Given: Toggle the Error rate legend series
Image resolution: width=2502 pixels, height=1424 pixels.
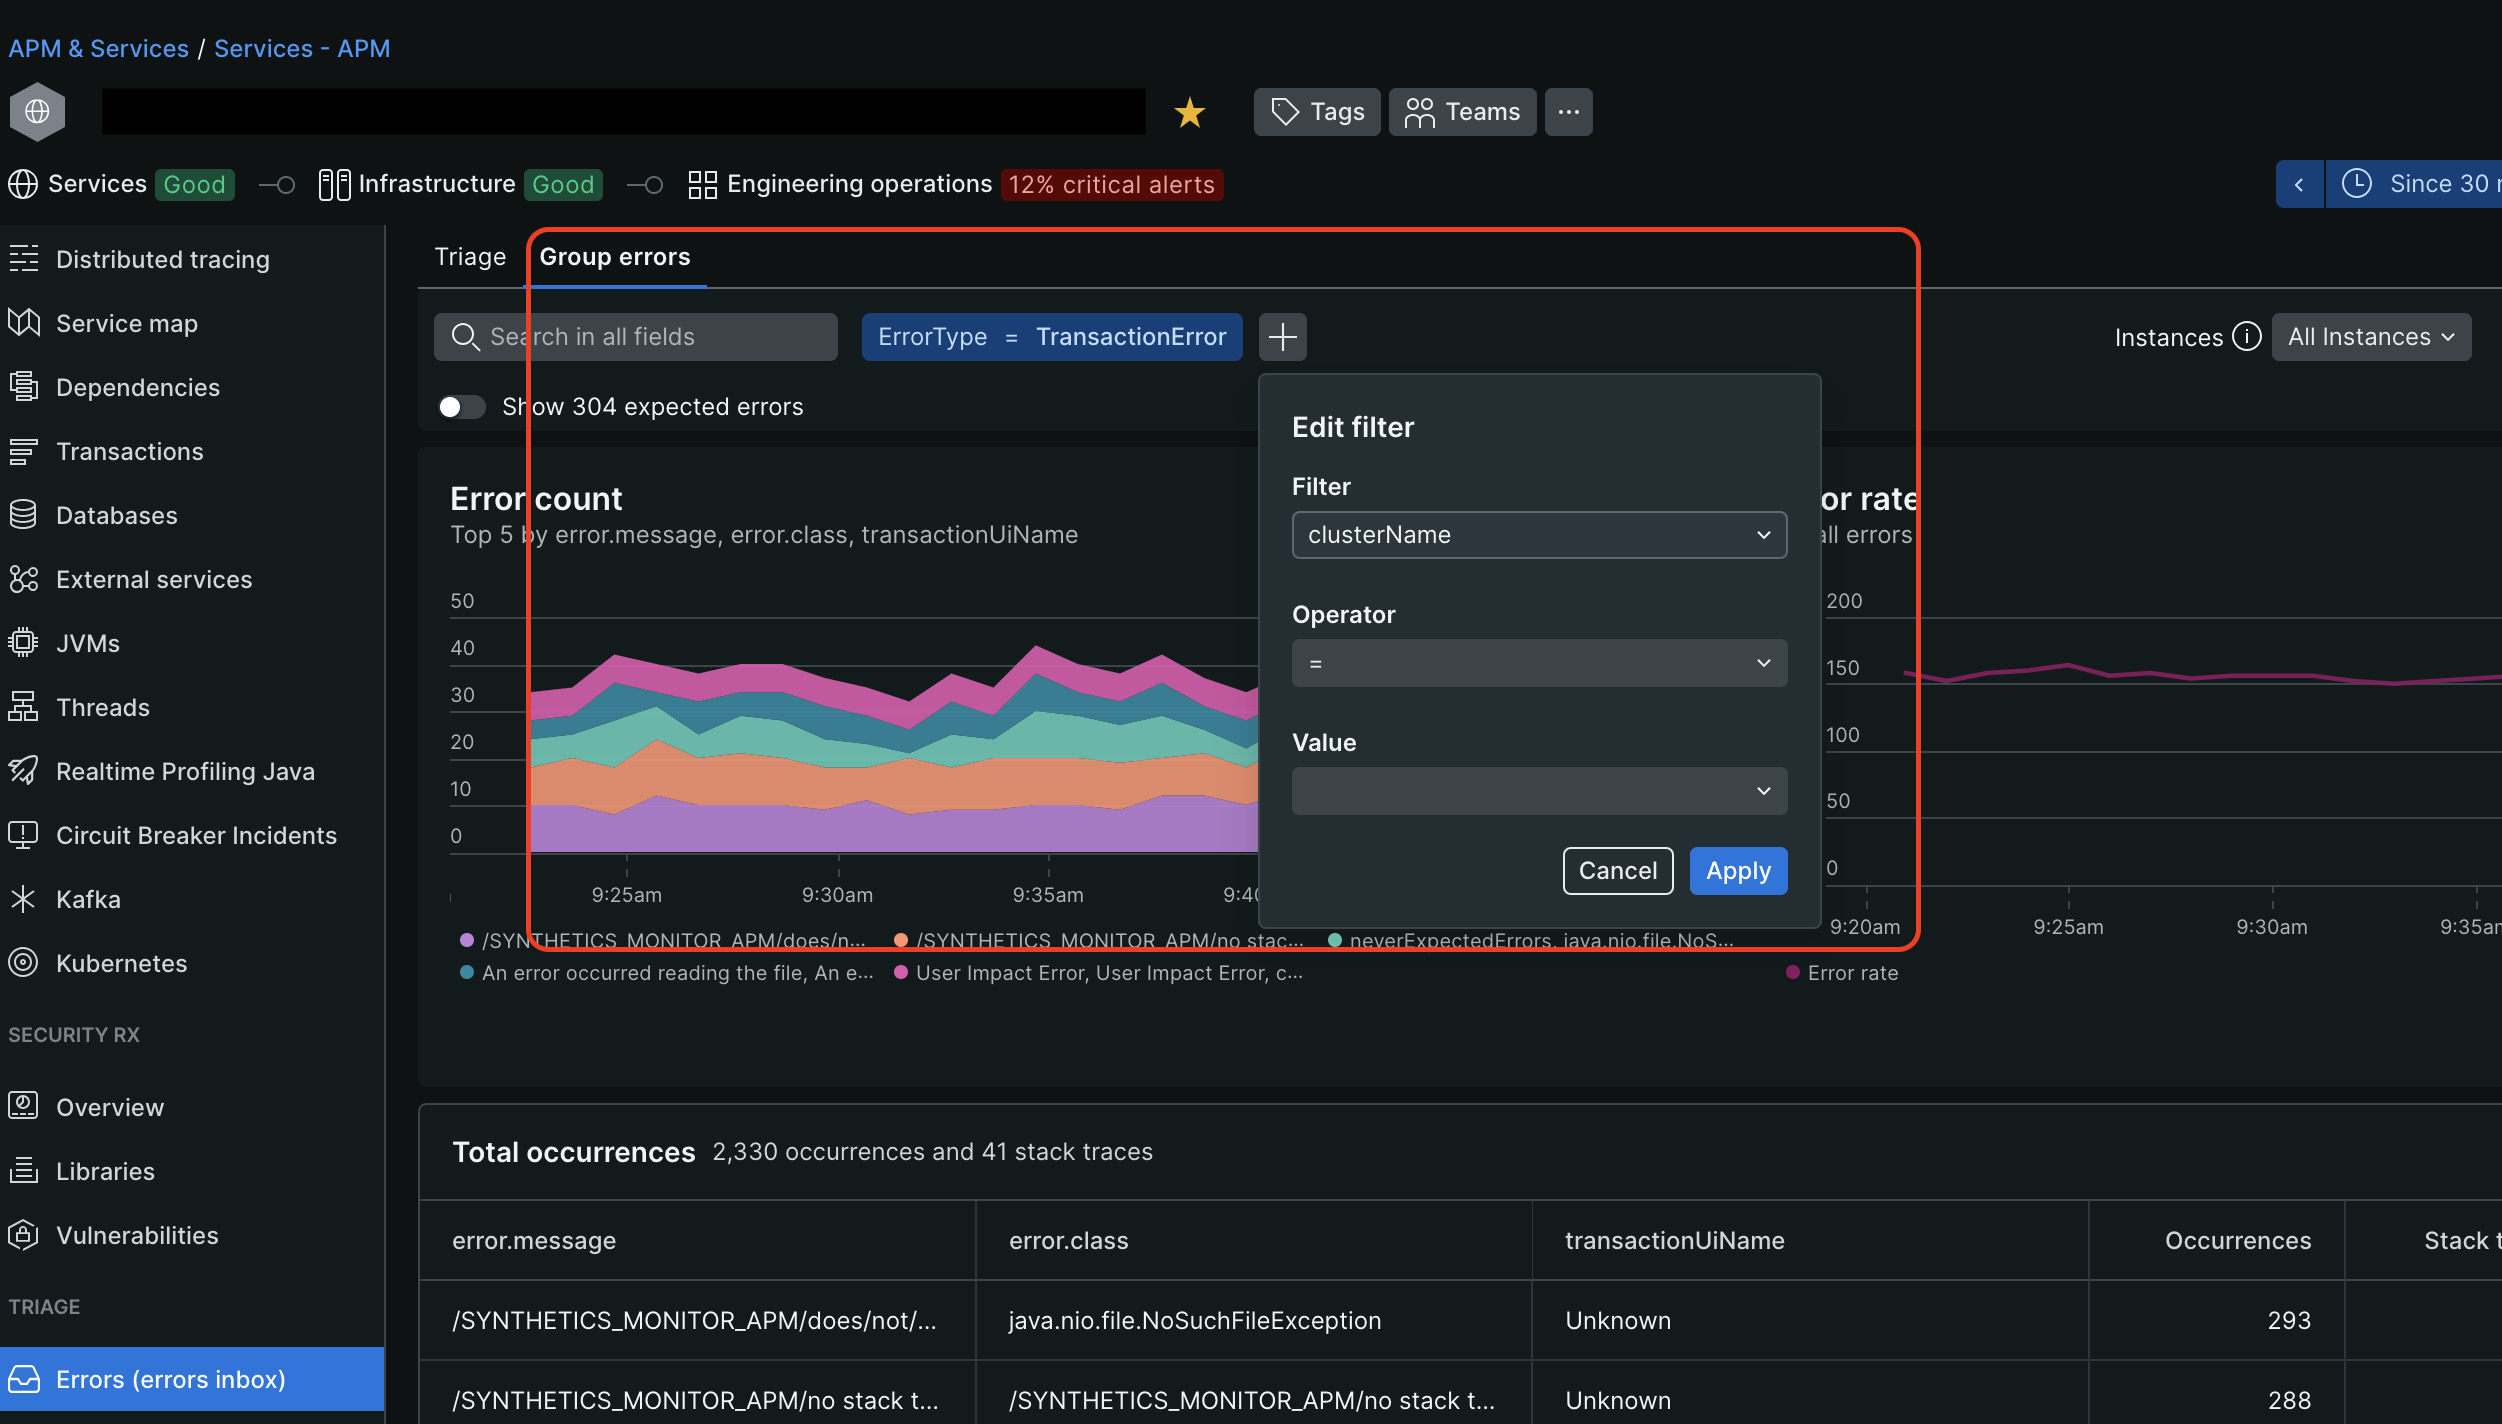Looking at the screenshot, I should pyautogui.click(x=1851, y=973).
